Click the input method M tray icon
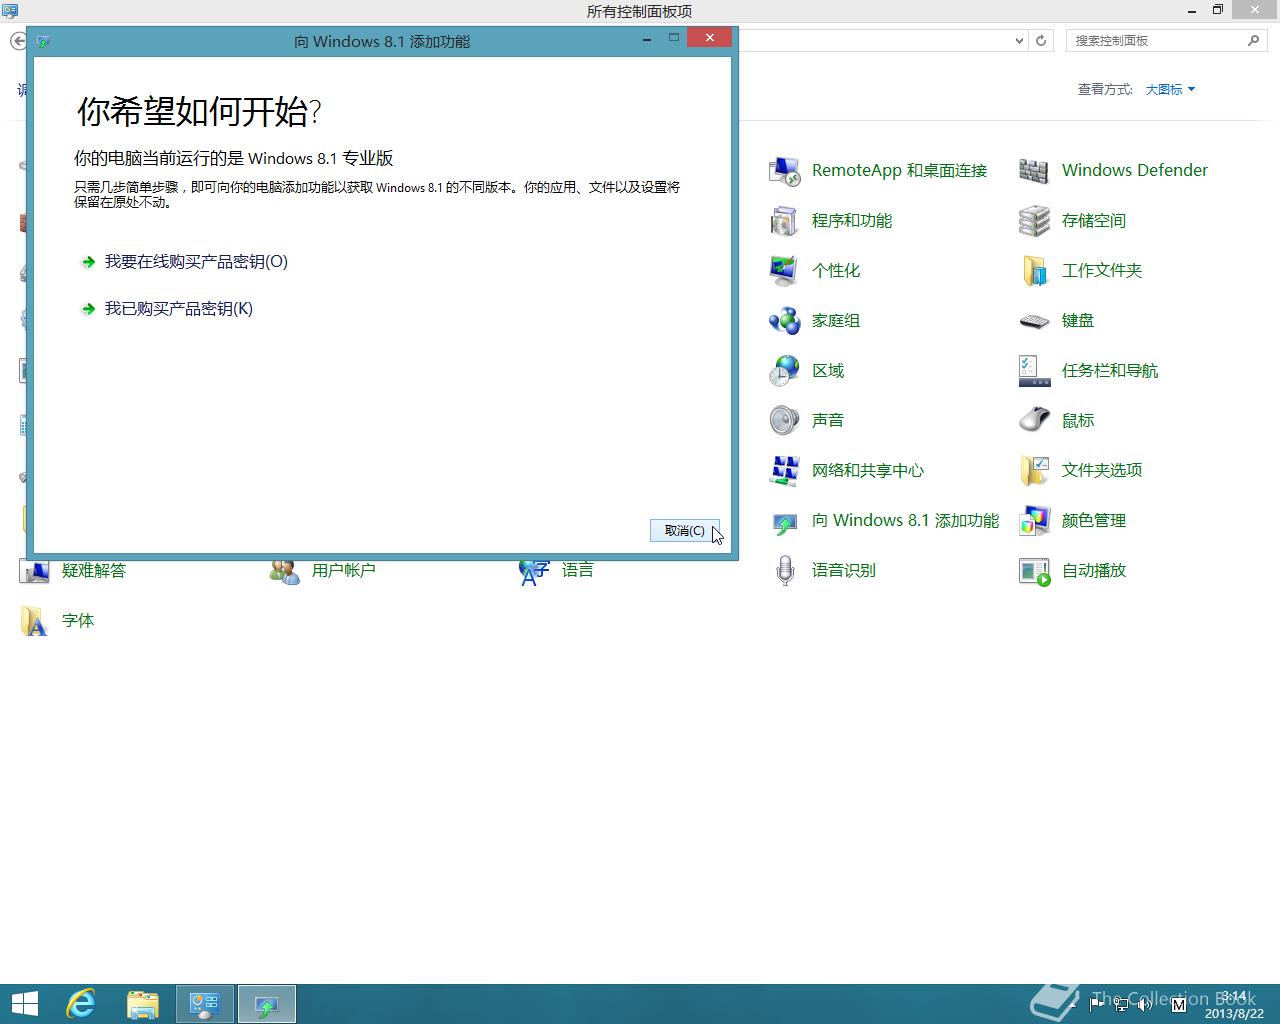1280x1024 pixels. click(x=1178, y=1003)
